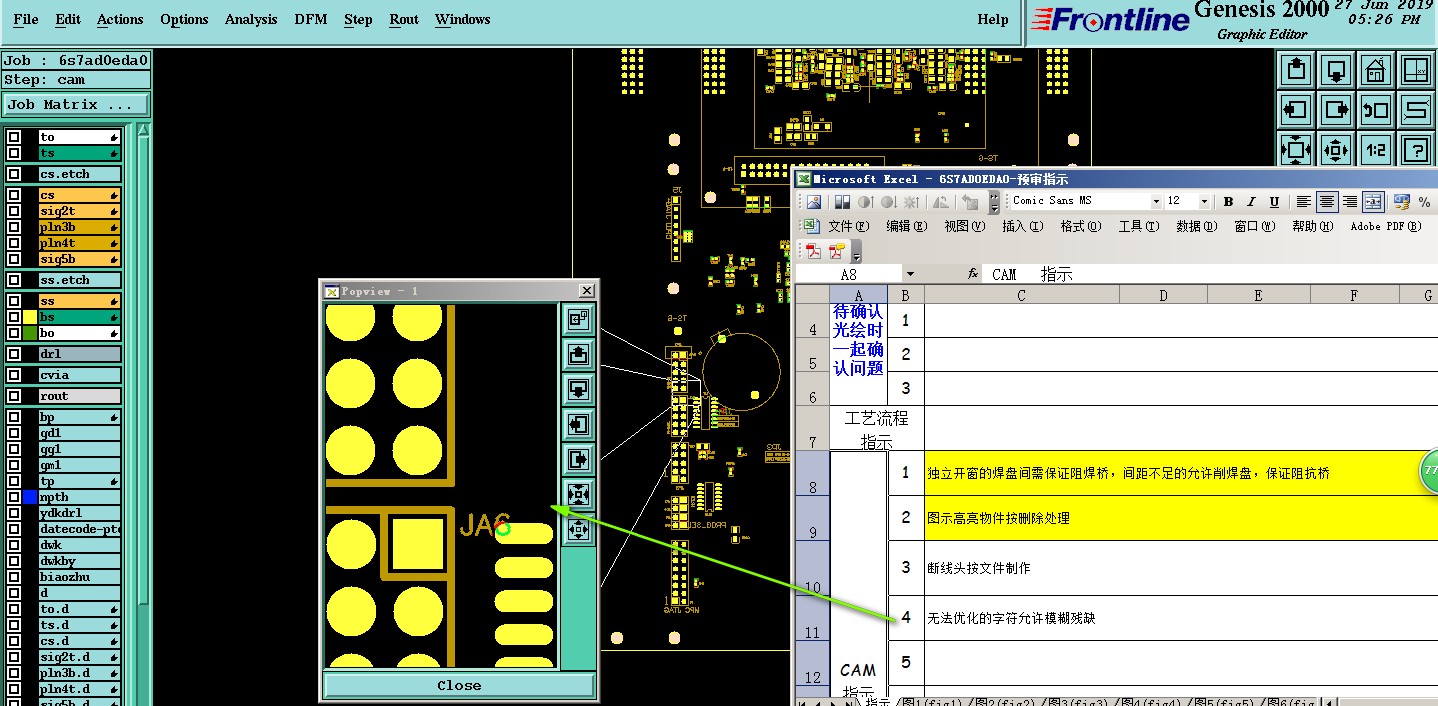Screen dimensions: 1438x706
Task: Toggle display checkbox for layer ts
Action: pos(14,153)
